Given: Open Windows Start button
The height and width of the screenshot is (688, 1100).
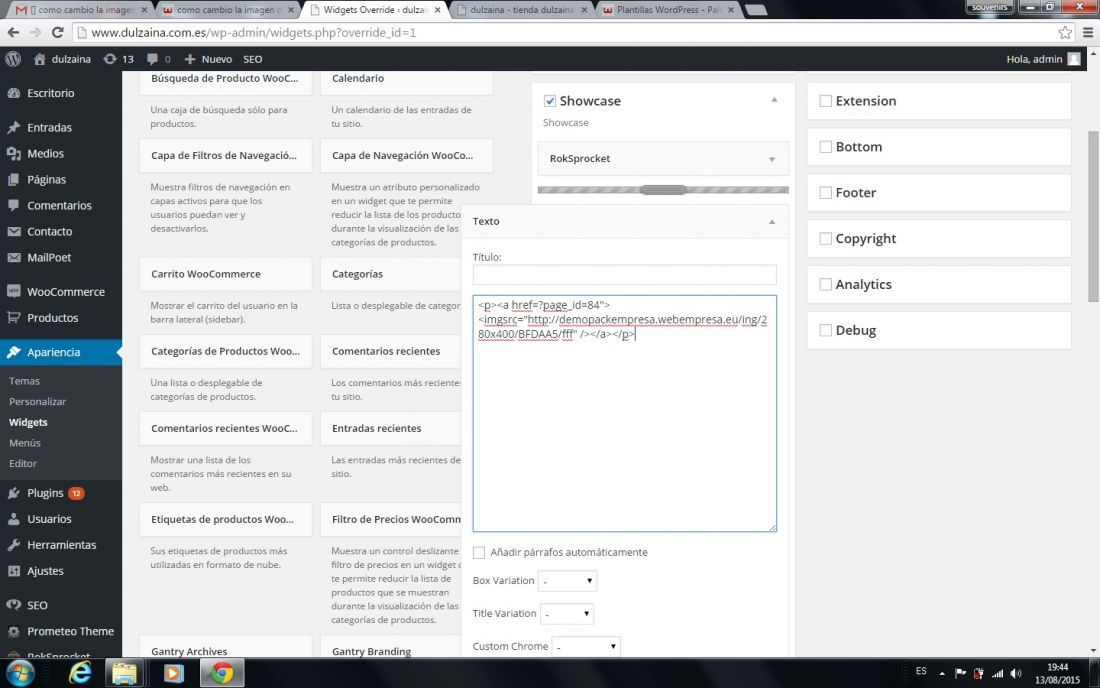Looking at the screenshot, I should coord(20,673).
